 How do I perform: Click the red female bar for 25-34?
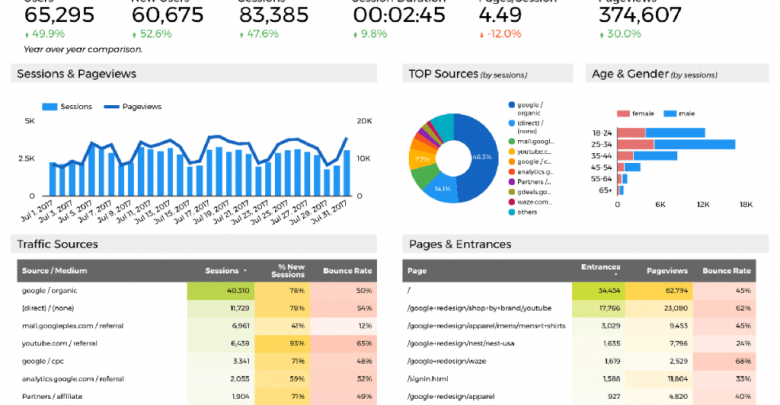tap(636, 144)
